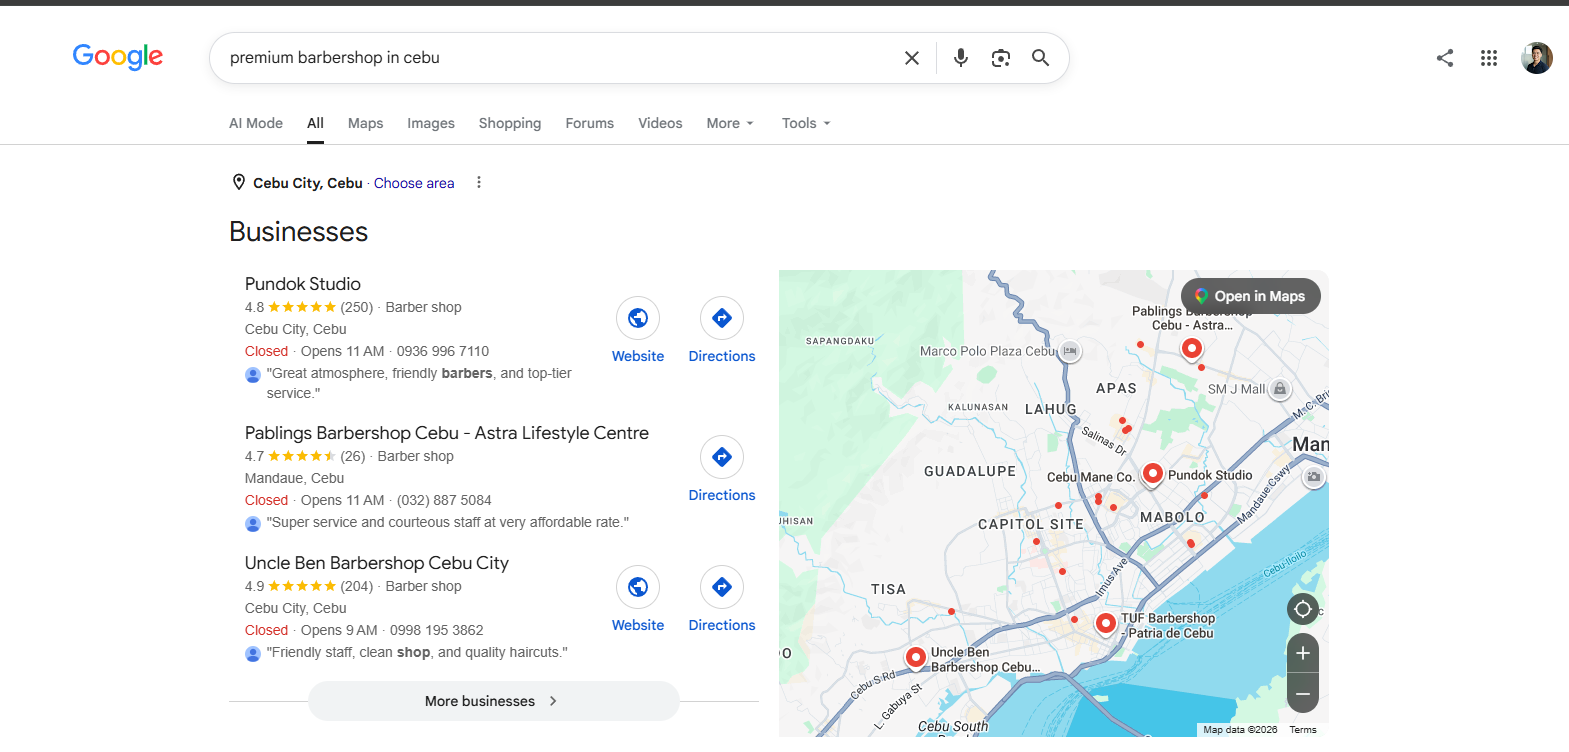Switch to the Forums tab

590,123
